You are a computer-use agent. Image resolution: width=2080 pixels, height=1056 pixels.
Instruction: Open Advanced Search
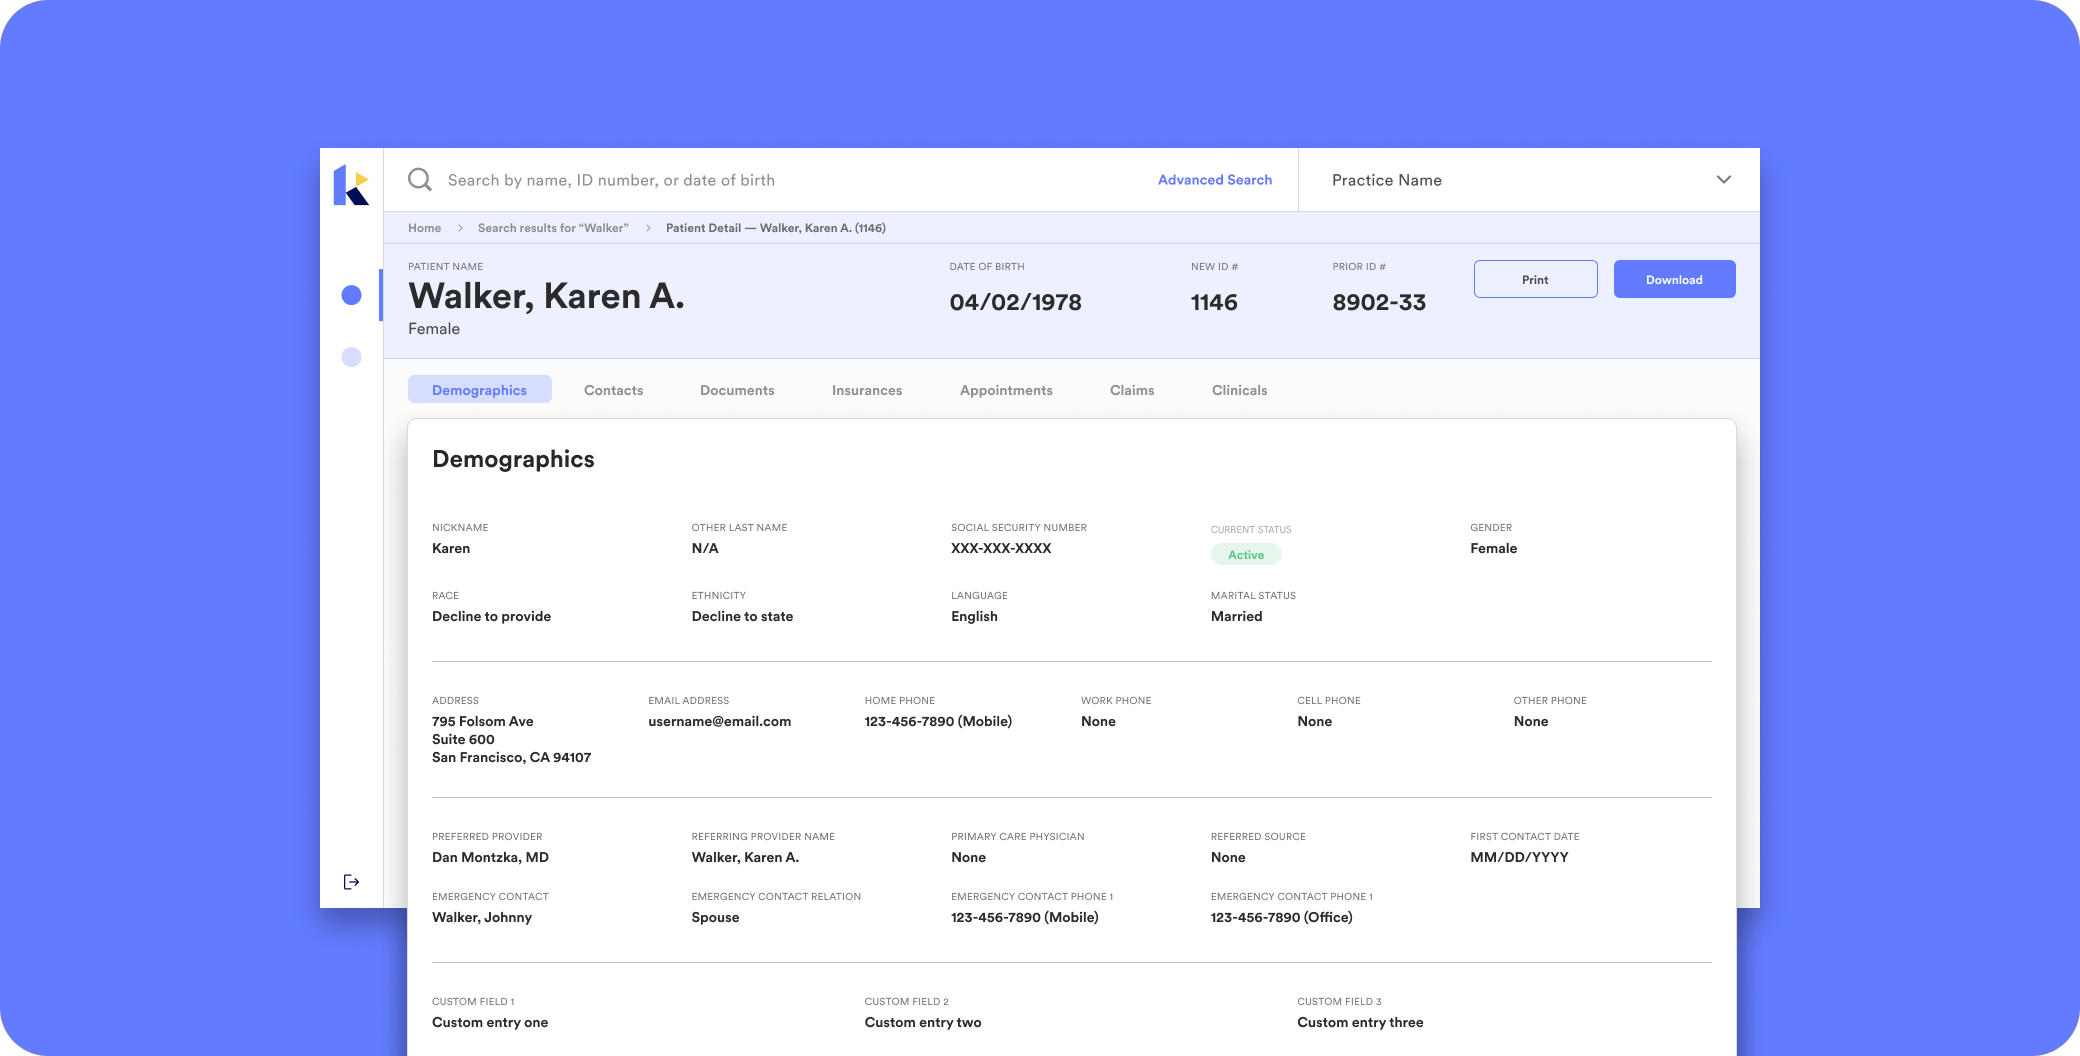click(1215, 180)
